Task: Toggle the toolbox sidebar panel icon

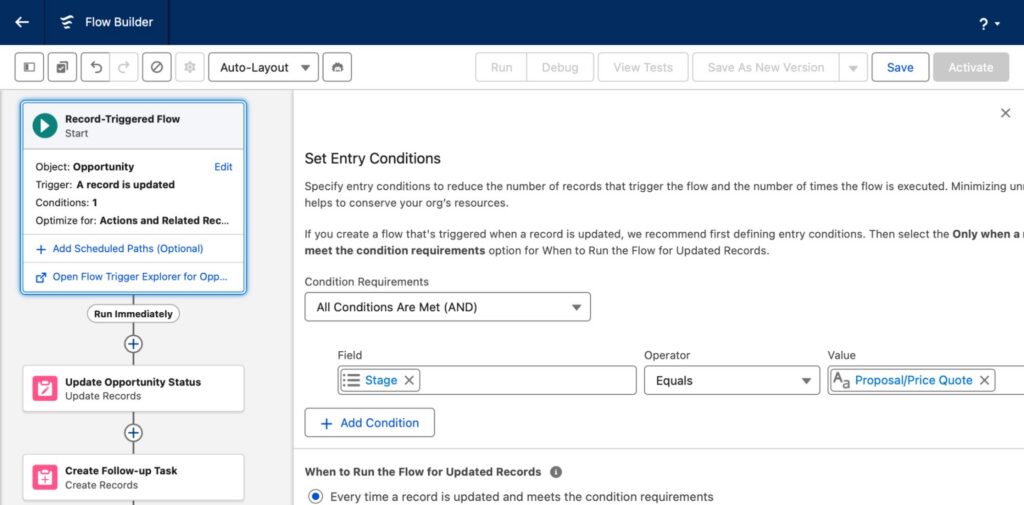Action: point(30,67)
